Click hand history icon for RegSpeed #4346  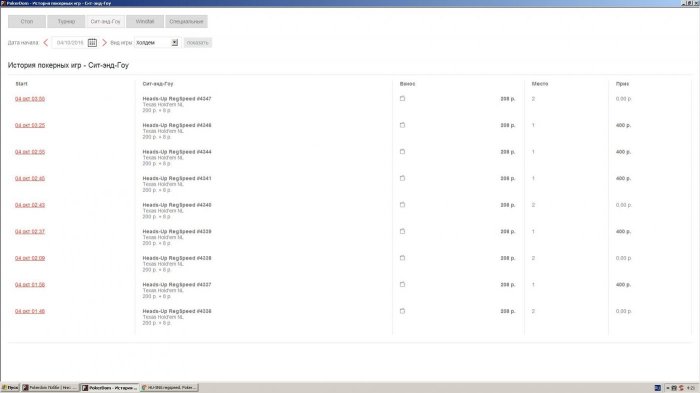(x=402, y=125)
